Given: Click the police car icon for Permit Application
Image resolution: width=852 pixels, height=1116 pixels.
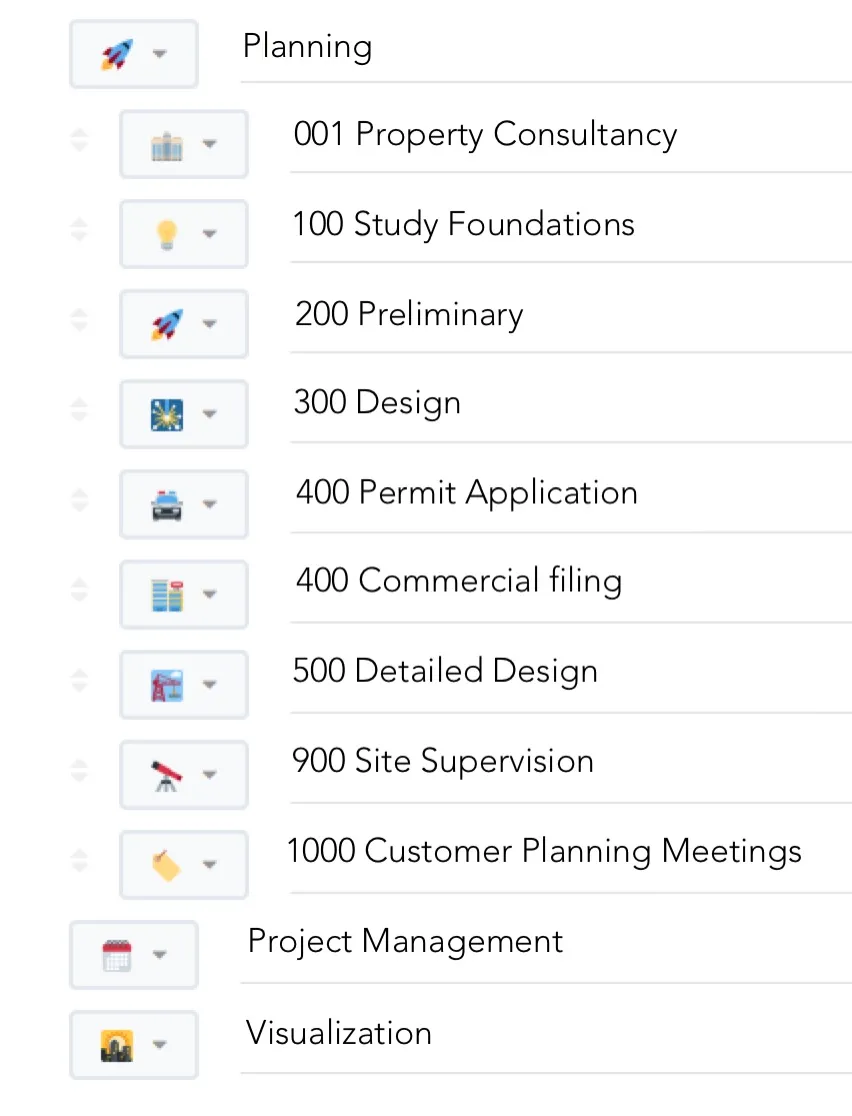Looking at the screenshot, I should (x=167, y=504).
